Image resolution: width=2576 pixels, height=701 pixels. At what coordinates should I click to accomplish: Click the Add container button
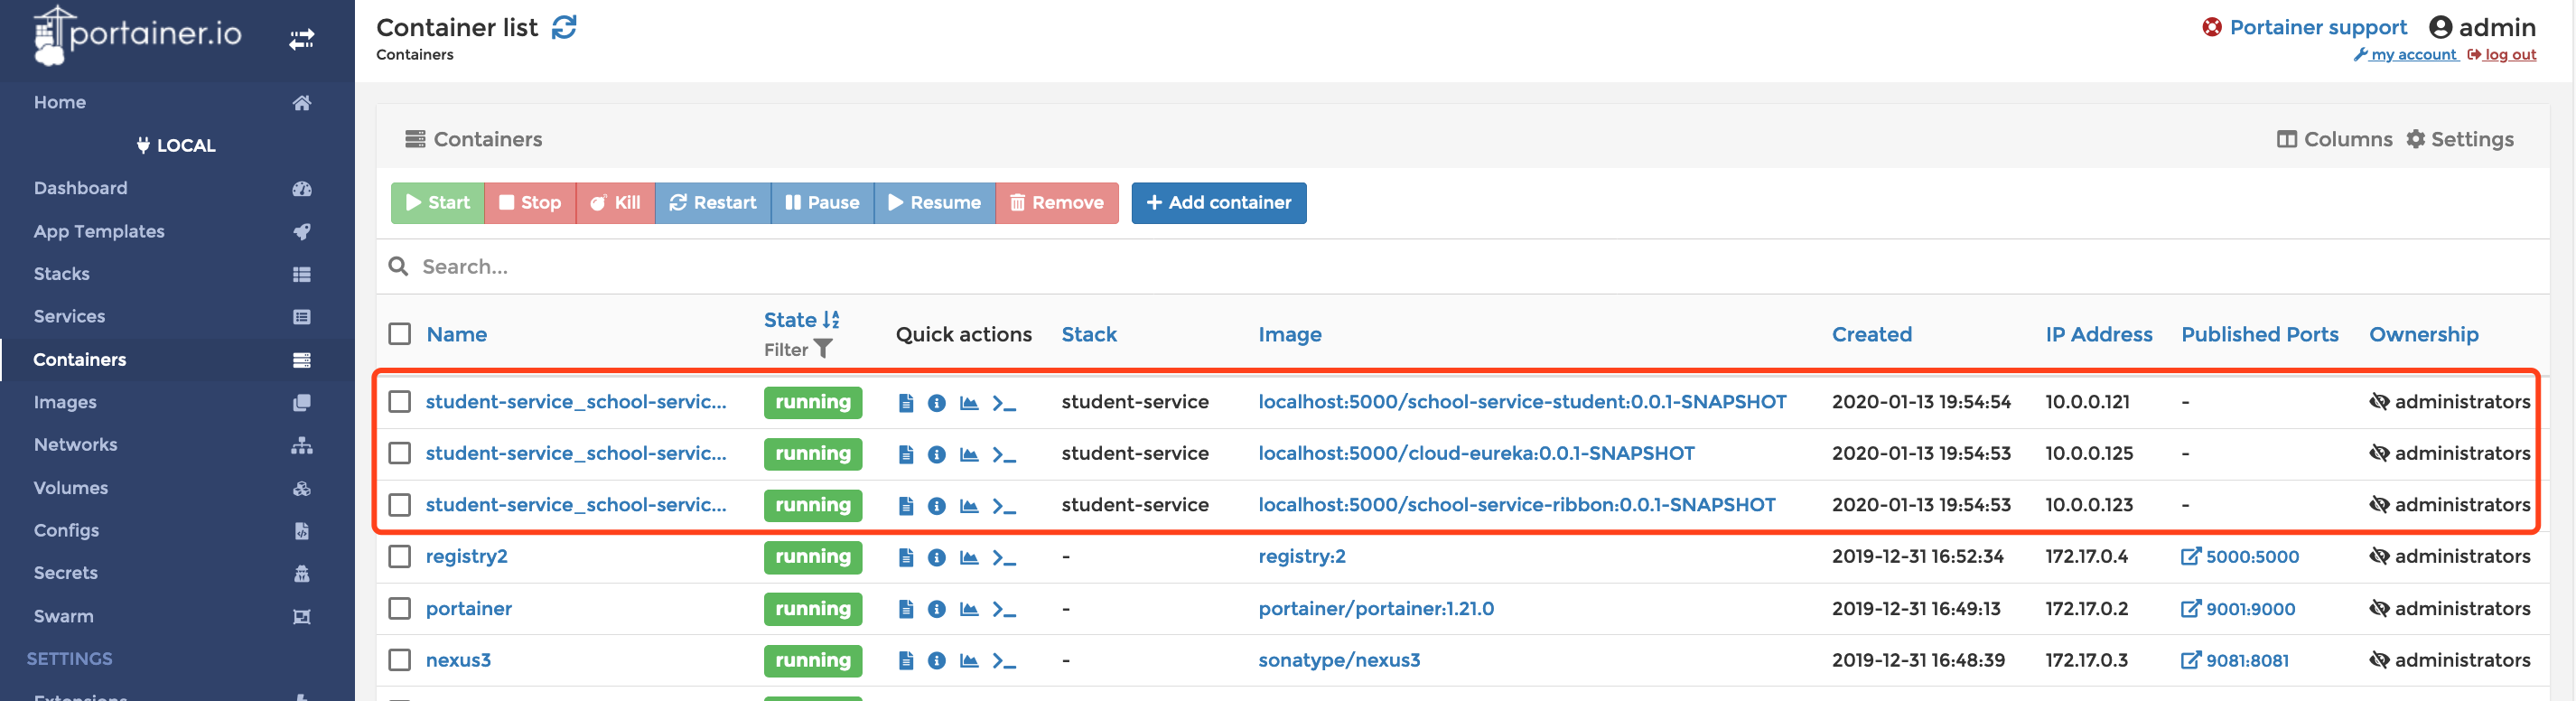click(x=1219, y=203)
